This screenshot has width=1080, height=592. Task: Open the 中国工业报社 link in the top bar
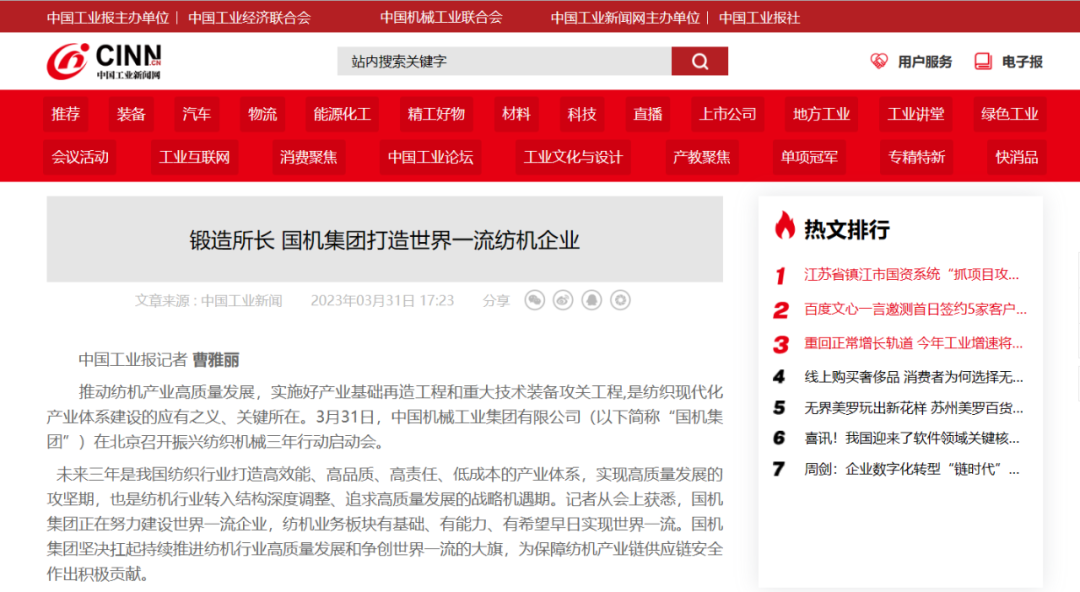pyautogui.click(x=759, y=18)
